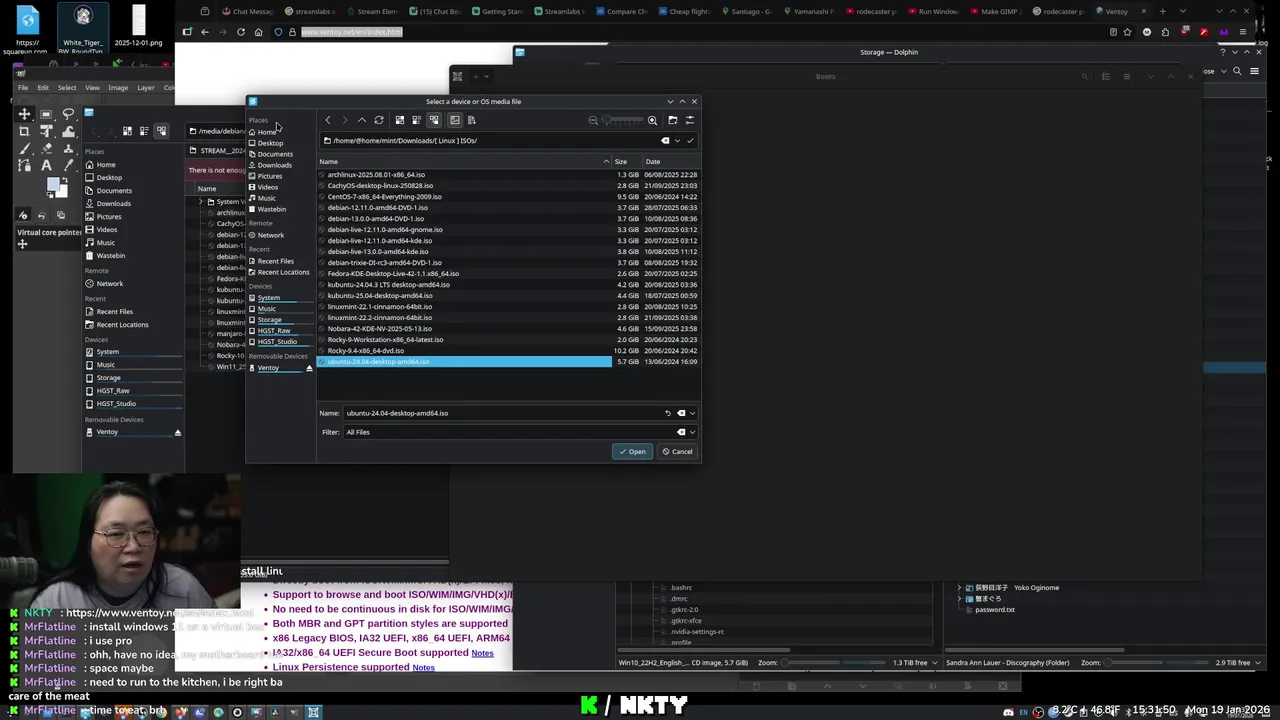The height and width of the screenshot is (720, 1280).
Task: Select Nobara-42-KDE-NV-2025-05-13.iso
Action: 380,329
